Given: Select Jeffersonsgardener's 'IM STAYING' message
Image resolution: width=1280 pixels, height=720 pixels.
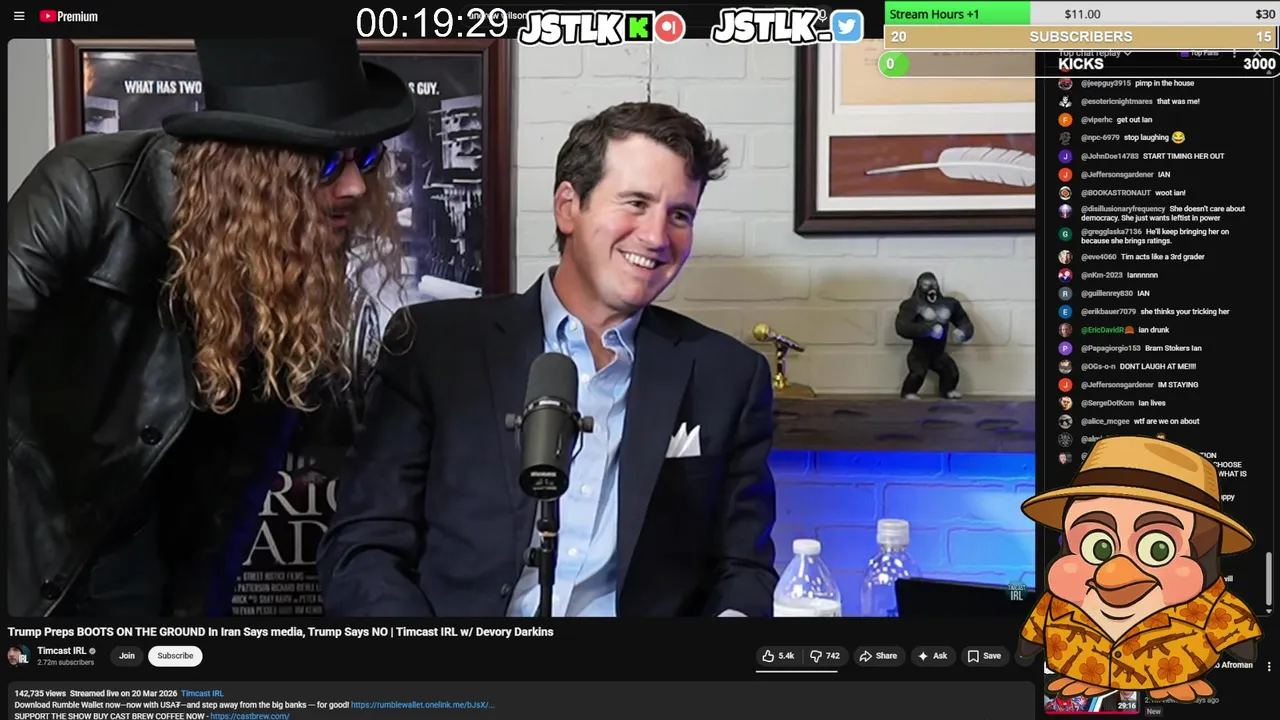Looking at the screenshot, I should point(1178,385).
